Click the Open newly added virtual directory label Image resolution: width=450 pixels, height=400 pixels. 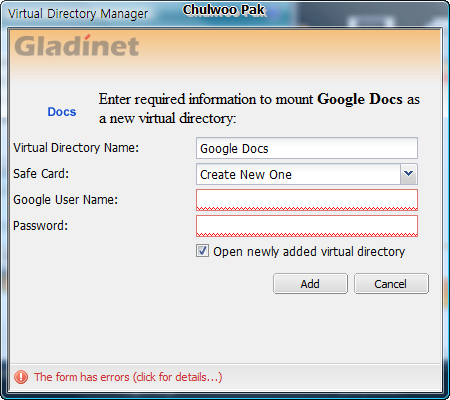click(309, 251)
